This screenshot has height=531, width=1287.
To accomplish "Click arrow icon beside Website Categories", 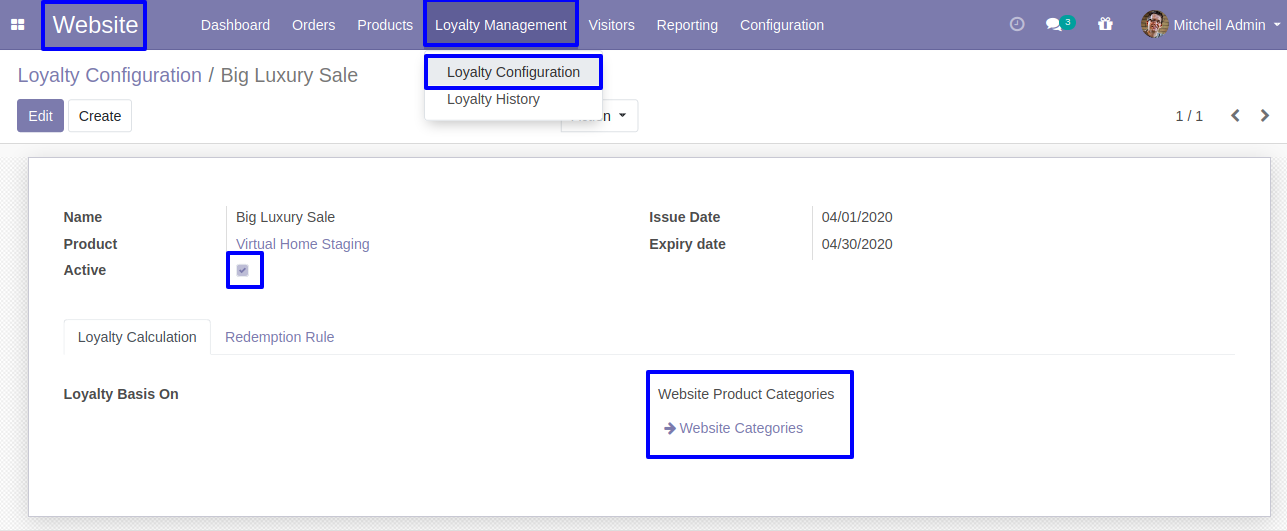I will pyautogui.click(x=670, y=428).
